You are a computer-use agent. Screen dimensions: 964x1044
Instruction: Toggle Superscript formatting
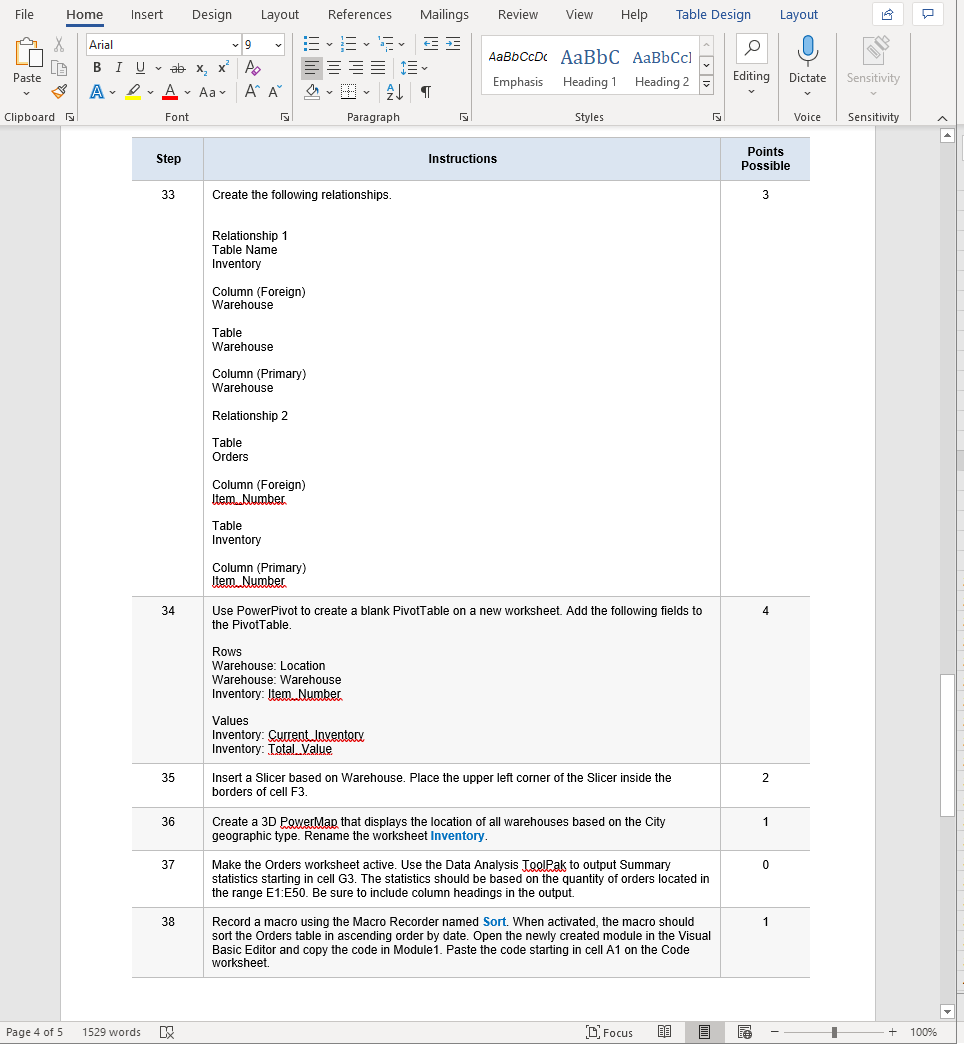[223, 68]
